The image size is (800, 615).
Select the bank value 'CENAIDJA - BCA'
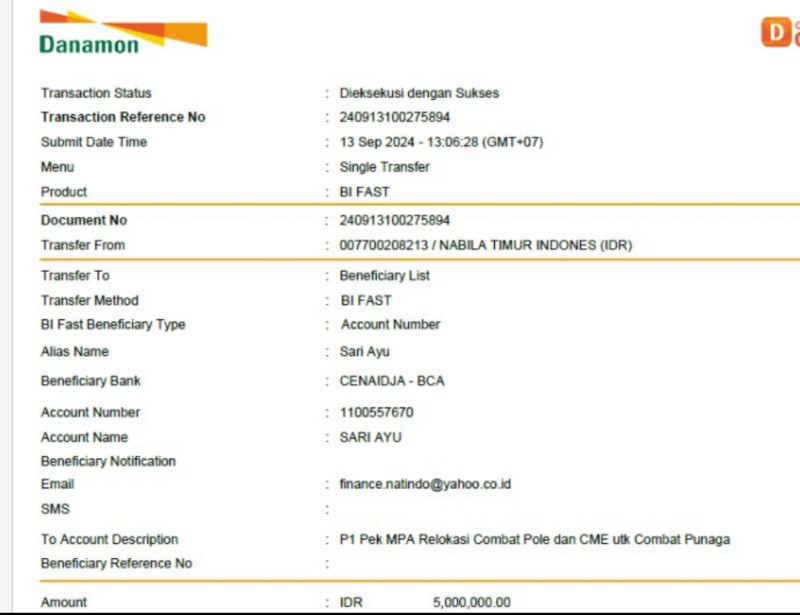pos(392,381)
